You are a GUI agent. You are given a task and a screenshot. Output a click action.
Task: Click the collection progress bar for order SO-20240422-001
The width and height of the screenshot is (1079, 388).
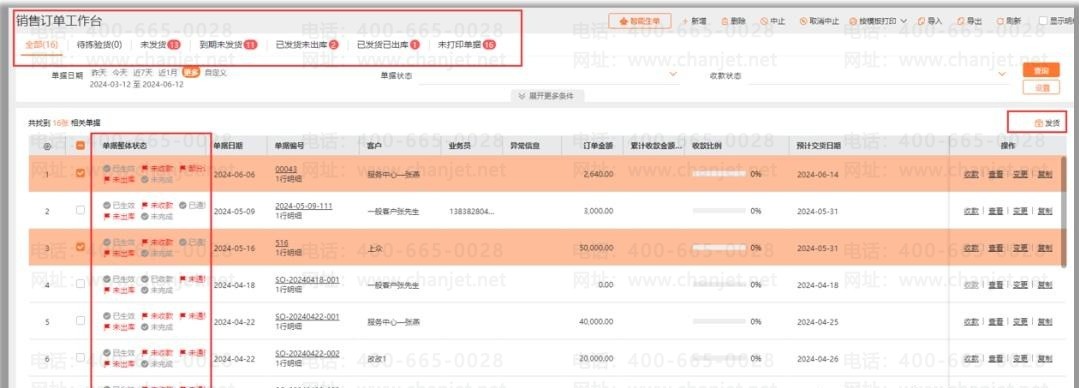tap(719, 322)
